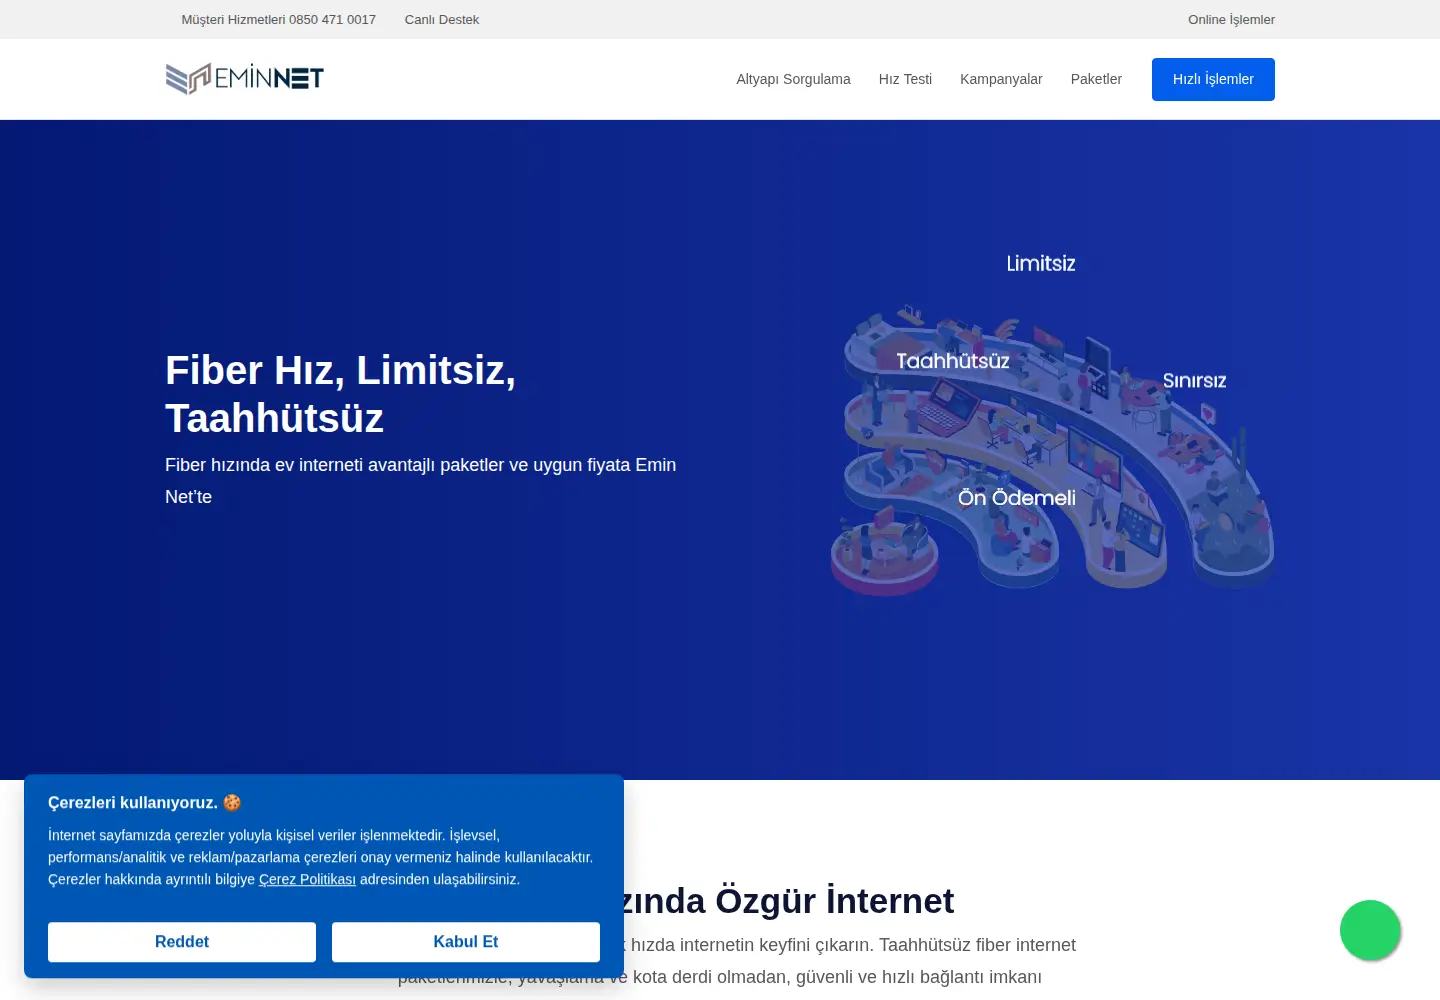Click the hero subtitle about fiber paketler
The image size is (1440, 1000).
tap(420, 481)
